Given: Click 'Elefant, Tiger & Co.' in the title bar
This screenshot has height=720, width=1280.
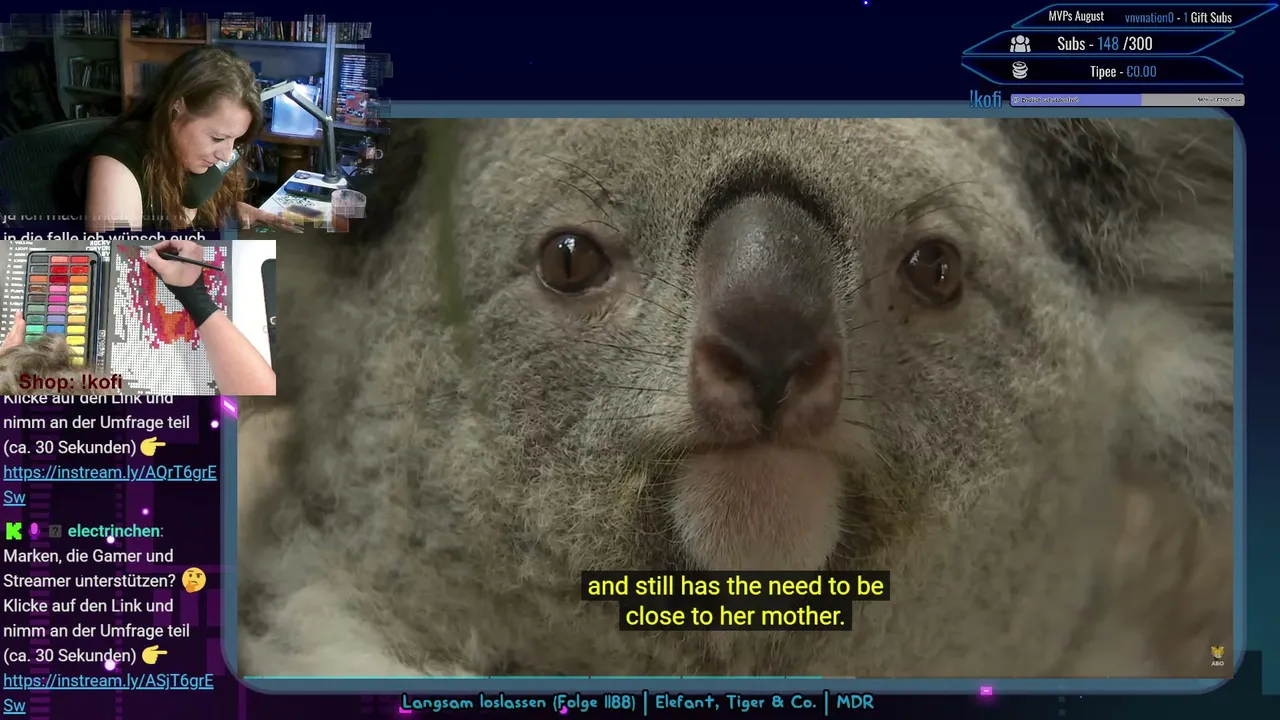Looking at the screenshot, I should click(735, 702).
